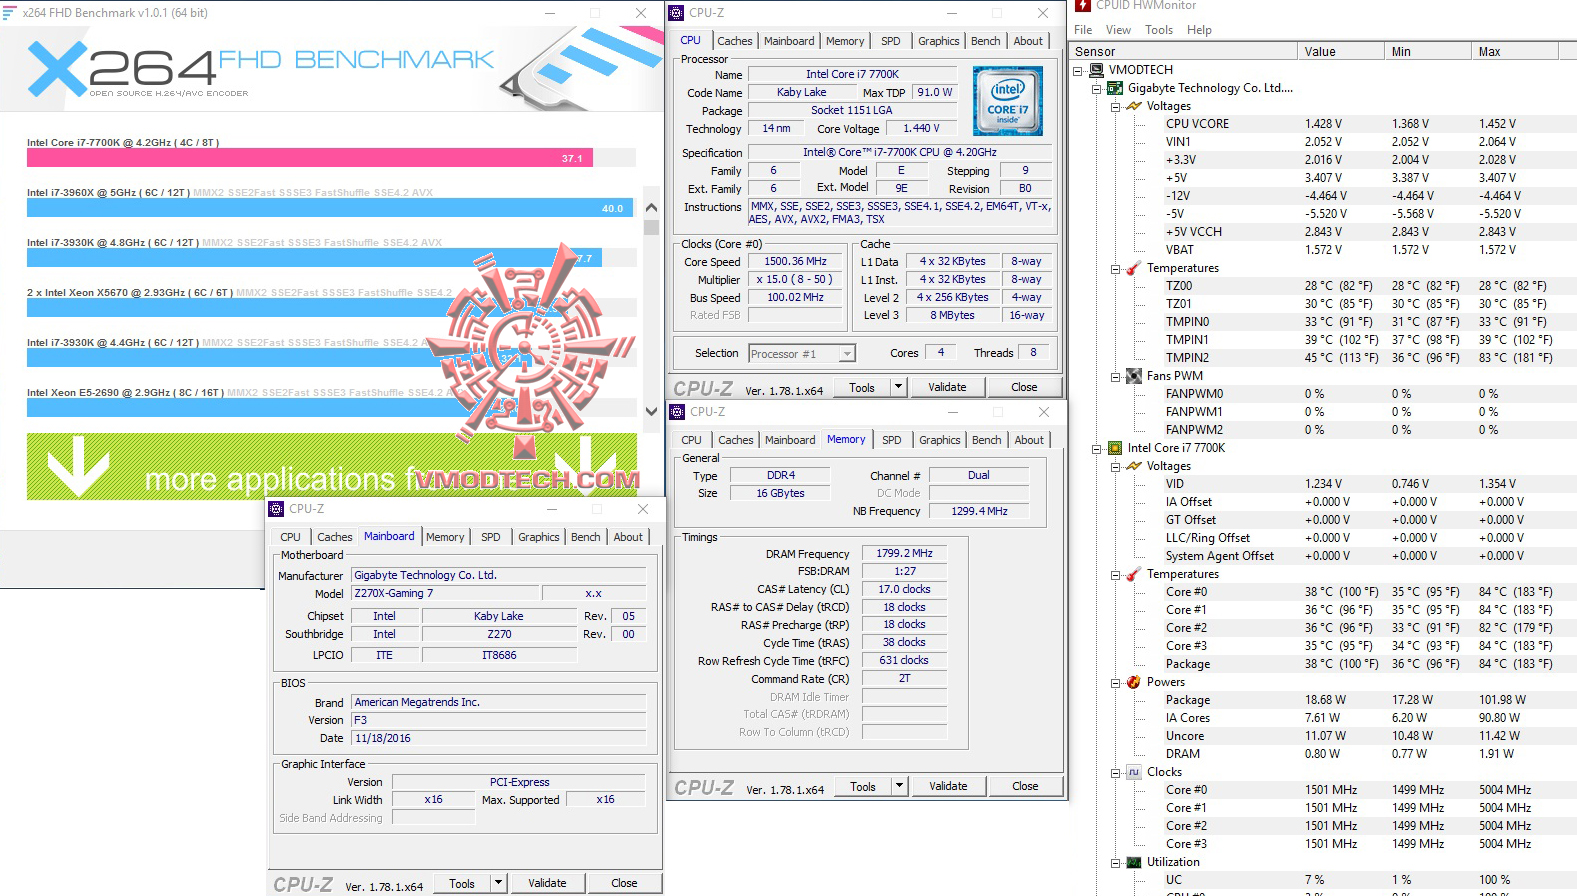Switch to About tab in Memory CPU-Z window

[x=1029, y=440]
